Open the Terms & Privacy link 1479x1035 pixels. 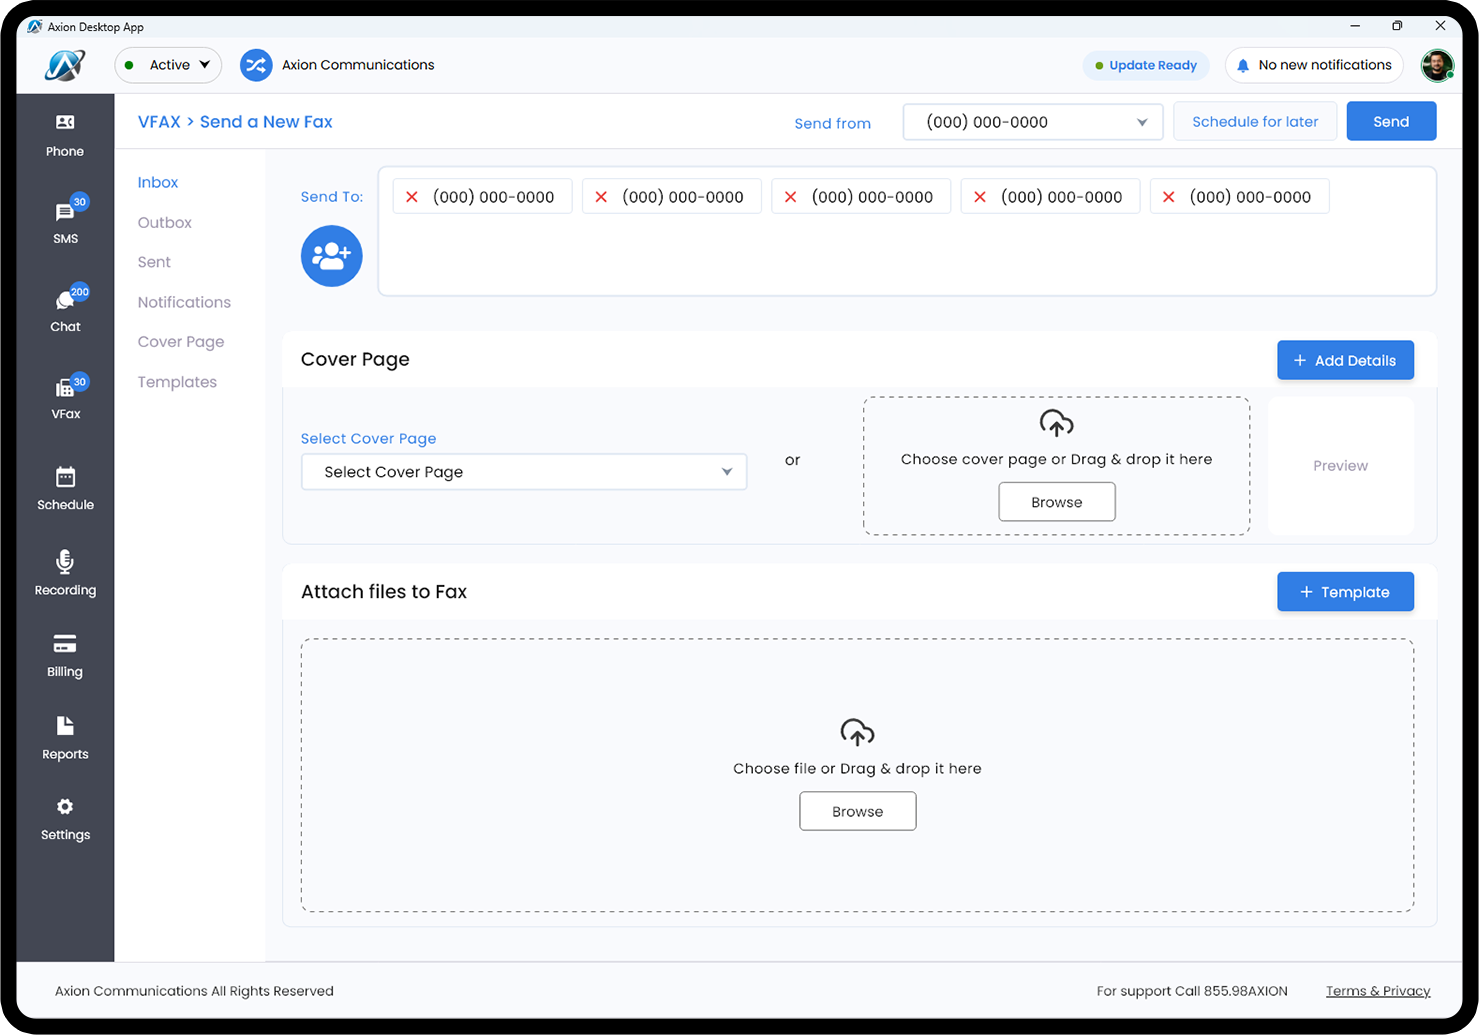1378,991
